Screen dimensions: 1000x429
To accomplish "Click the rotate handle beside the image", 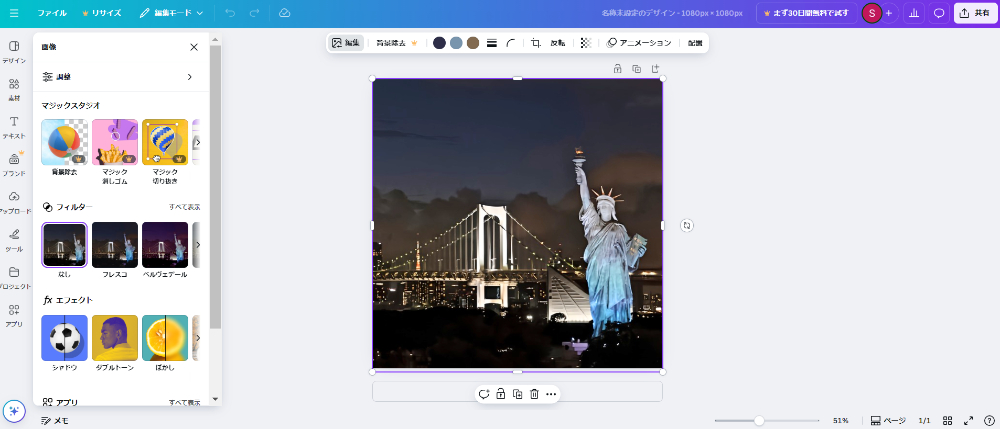I will [687, 225].
